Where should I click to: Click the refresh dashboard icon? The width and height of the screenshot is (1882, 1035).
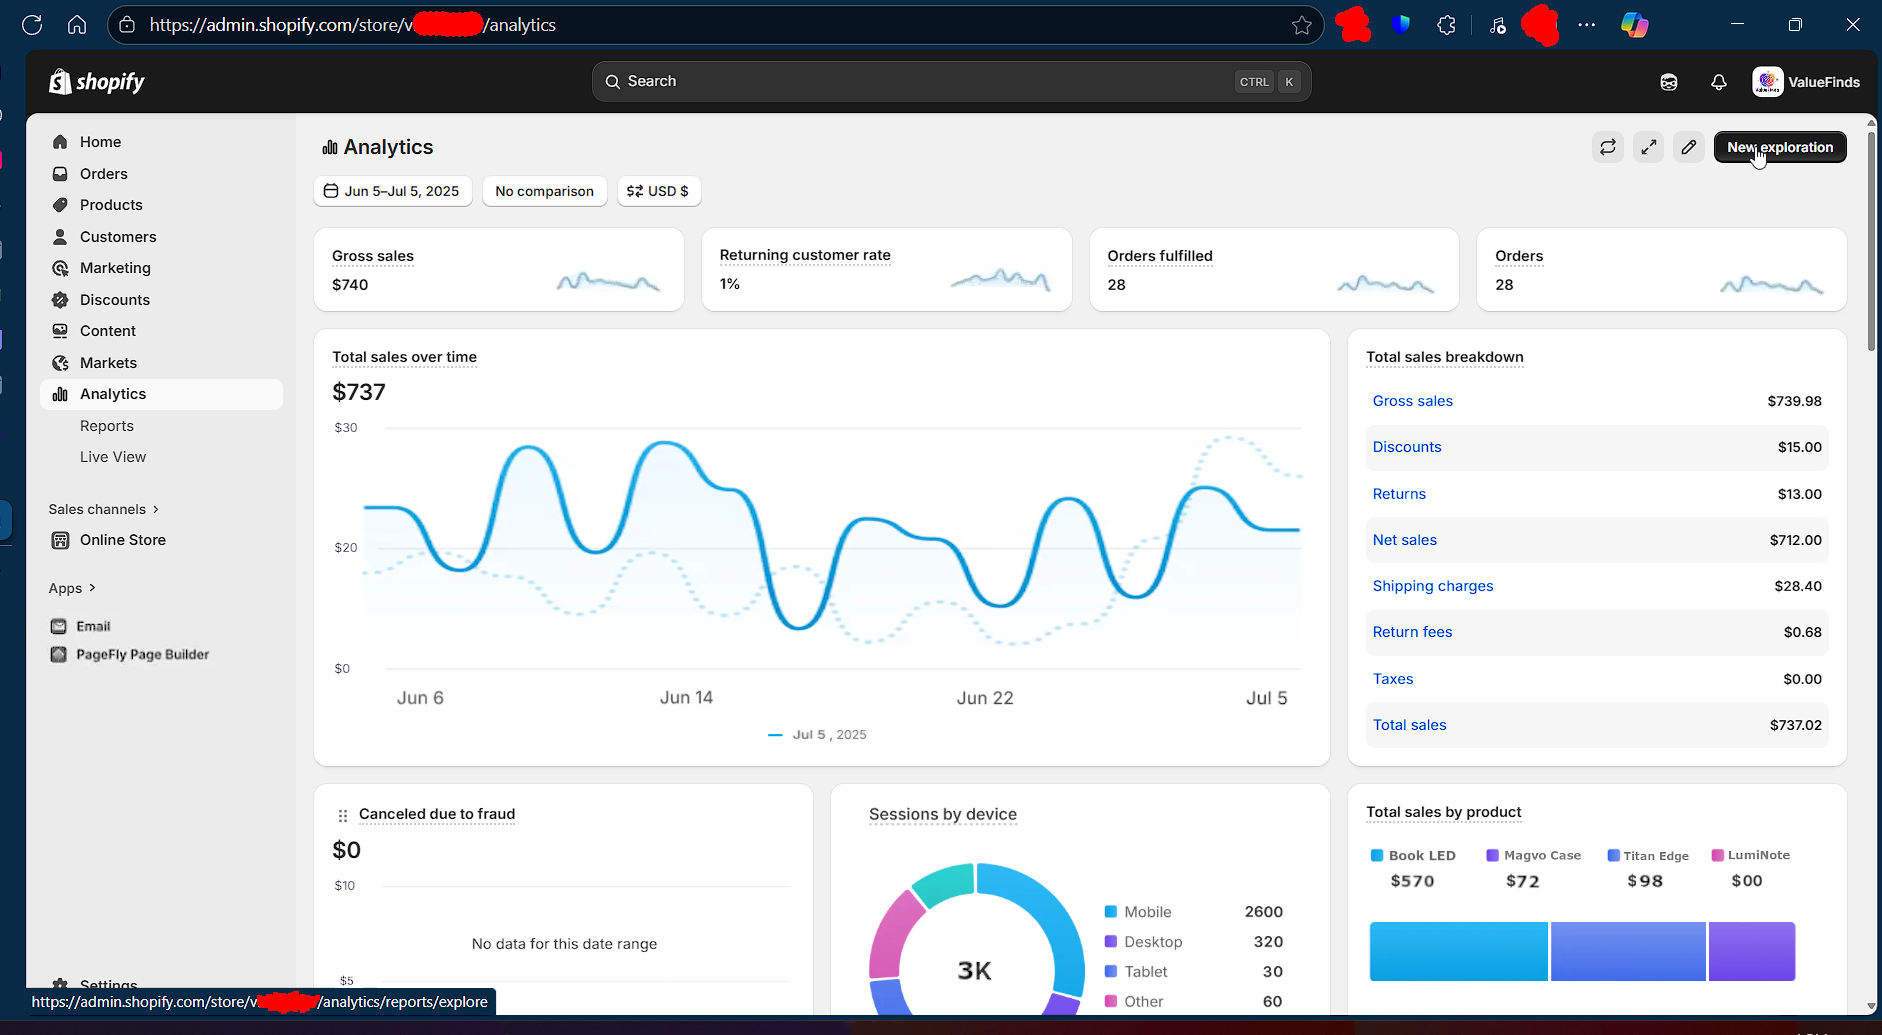pos(1607,147)
